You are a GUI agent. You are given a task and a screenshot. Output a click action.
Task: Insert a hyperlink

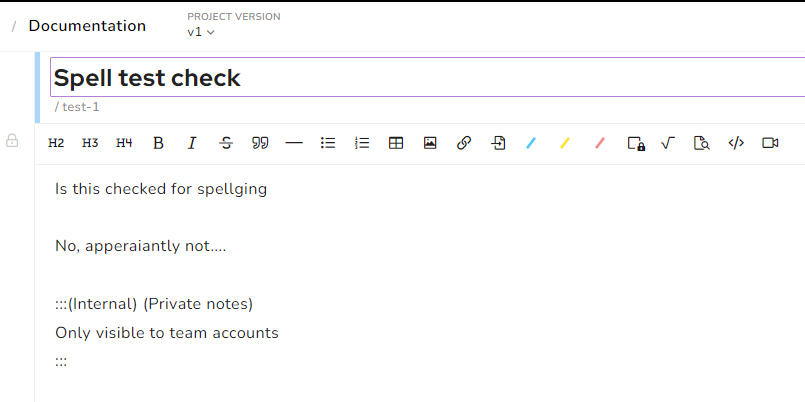pyautogui.click(x=464, y=143)
